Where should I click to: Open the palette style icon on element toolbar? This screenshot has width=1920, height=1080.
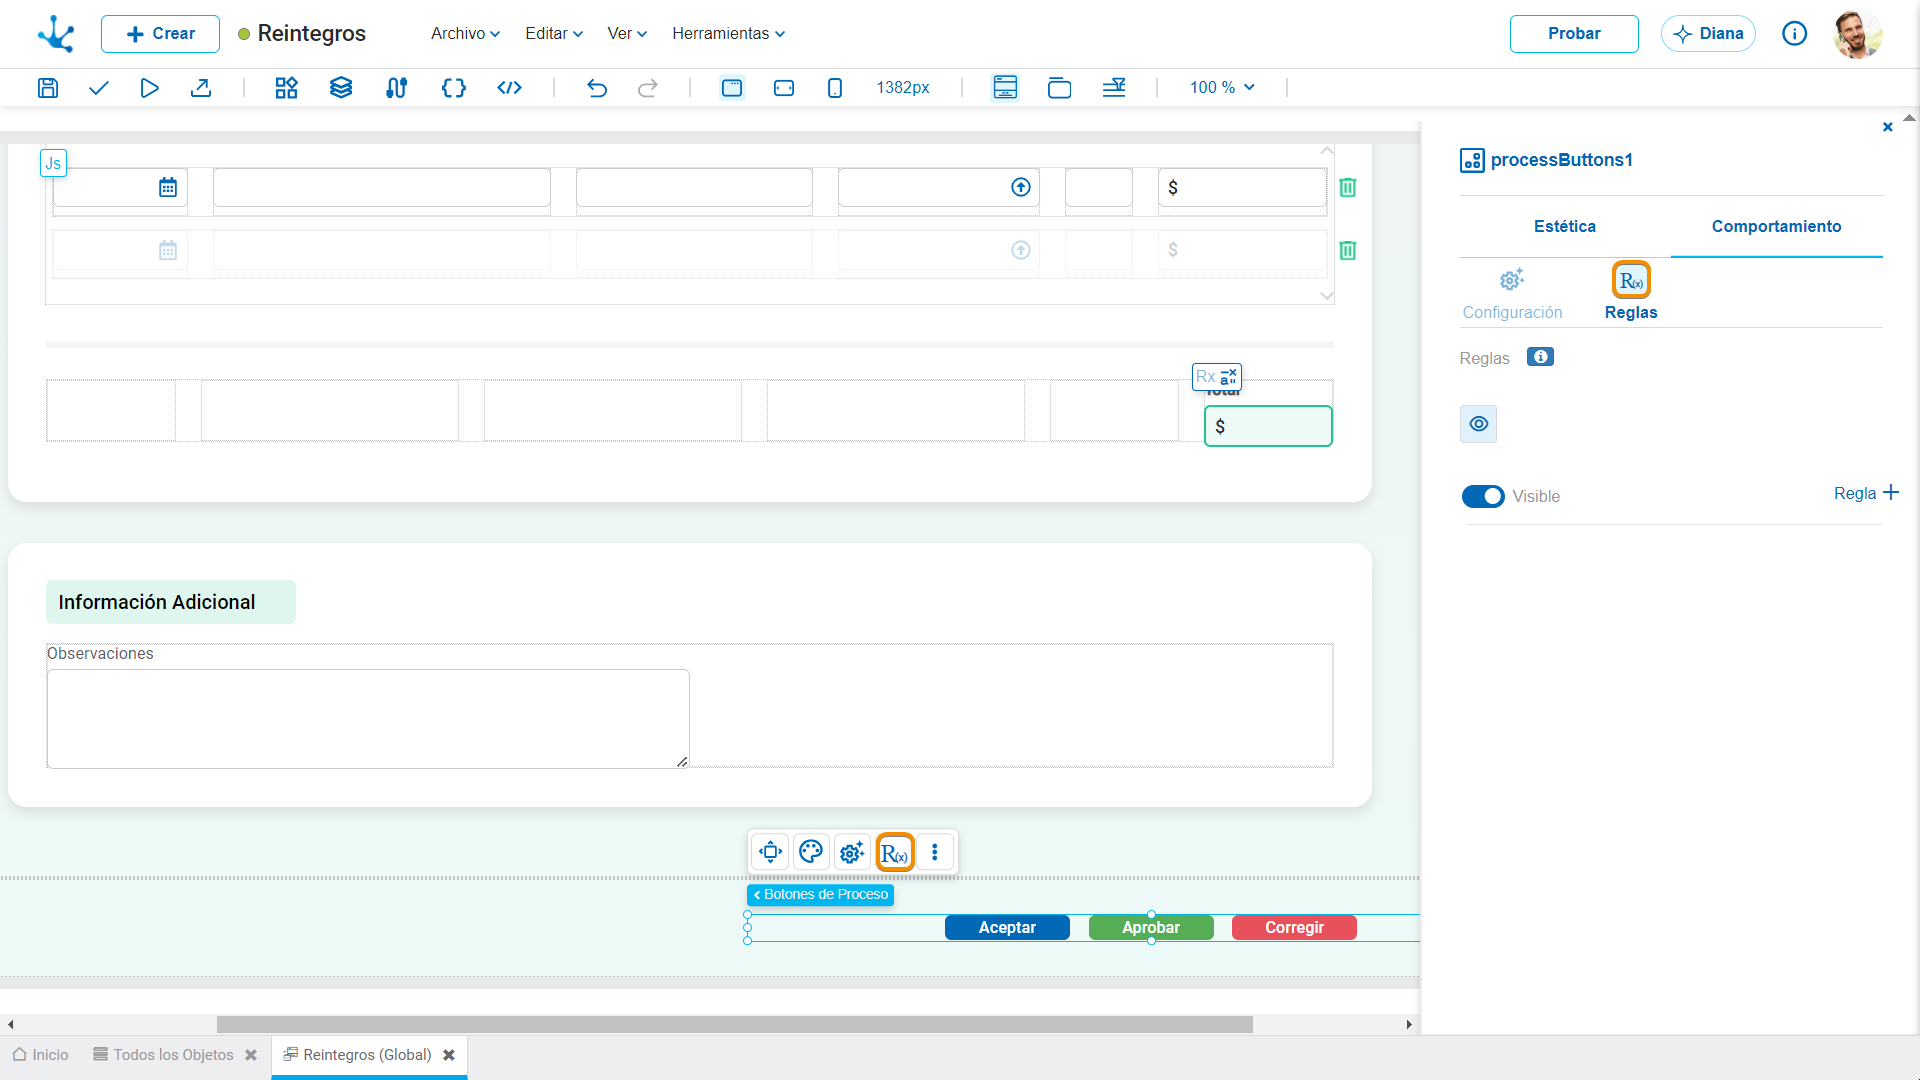tap(811, 852)
